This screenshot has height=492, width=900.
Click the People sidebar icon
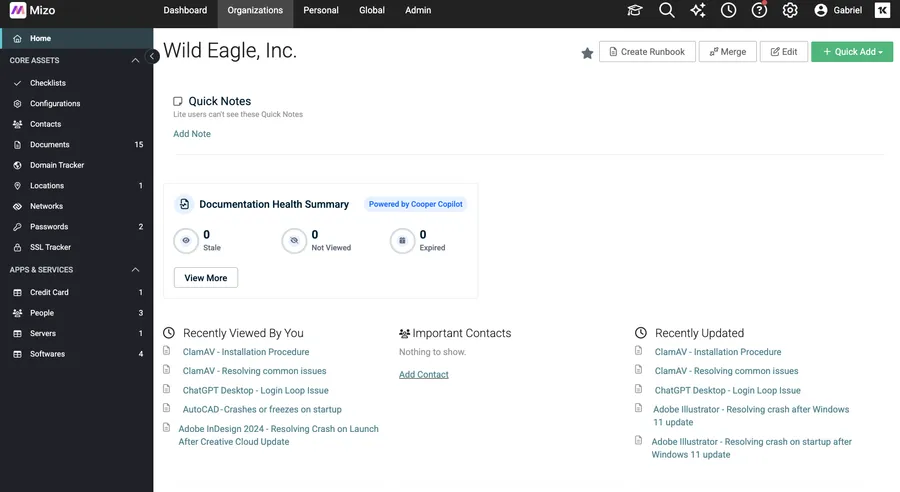coord(17,313)
